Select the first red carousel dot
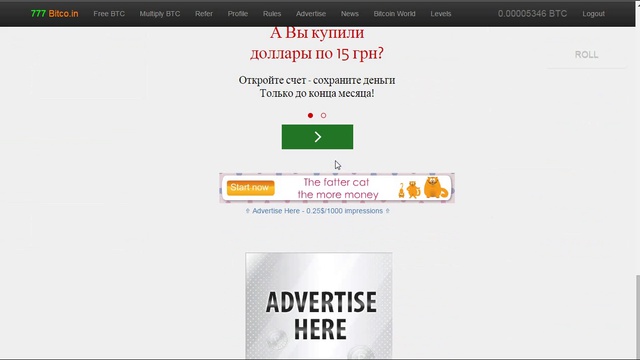Screen dimensions: 640x360 311,116
